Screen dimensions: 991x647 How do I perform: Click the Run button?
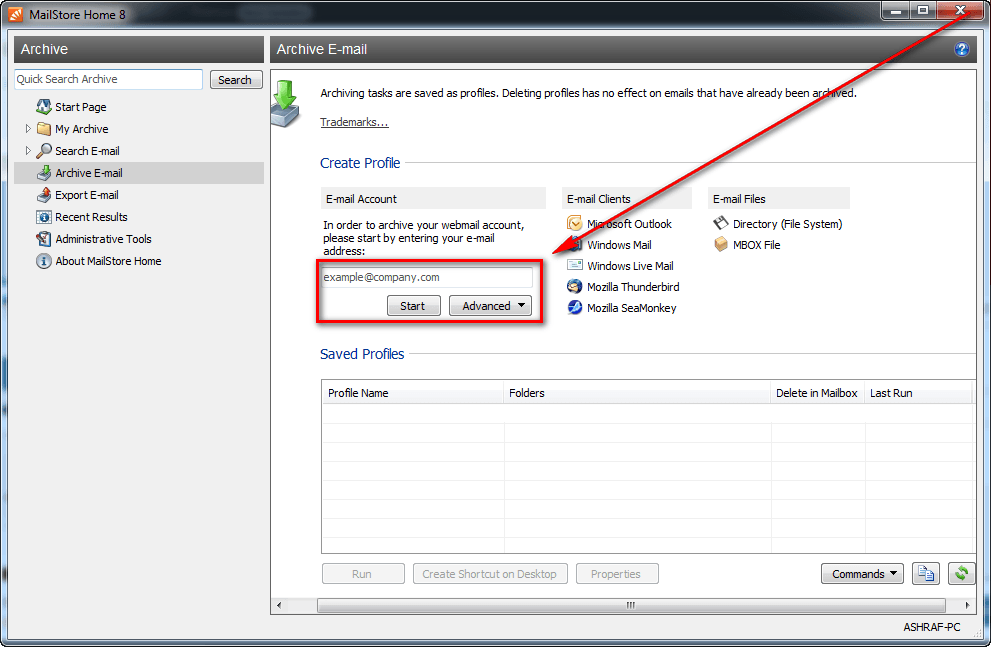363,574
